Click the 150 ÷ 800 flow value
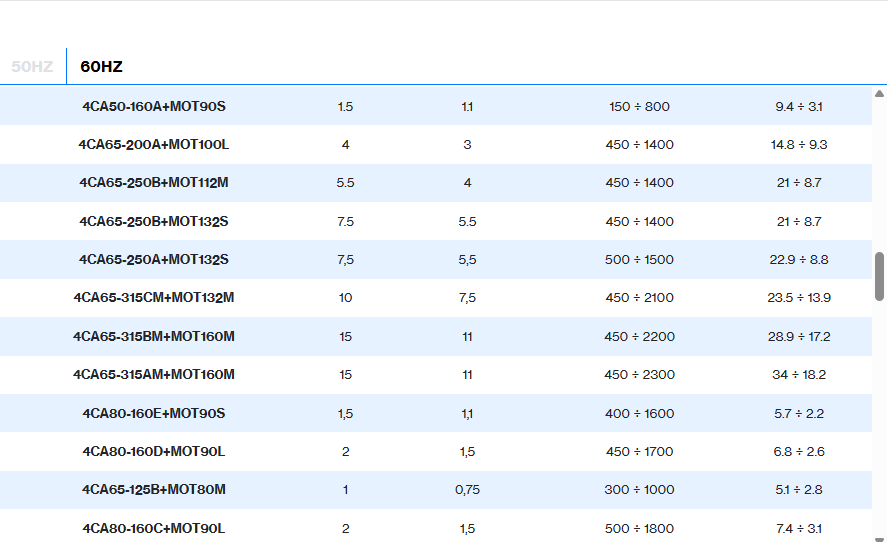This screenshot has height=542, width=888. 639,107
